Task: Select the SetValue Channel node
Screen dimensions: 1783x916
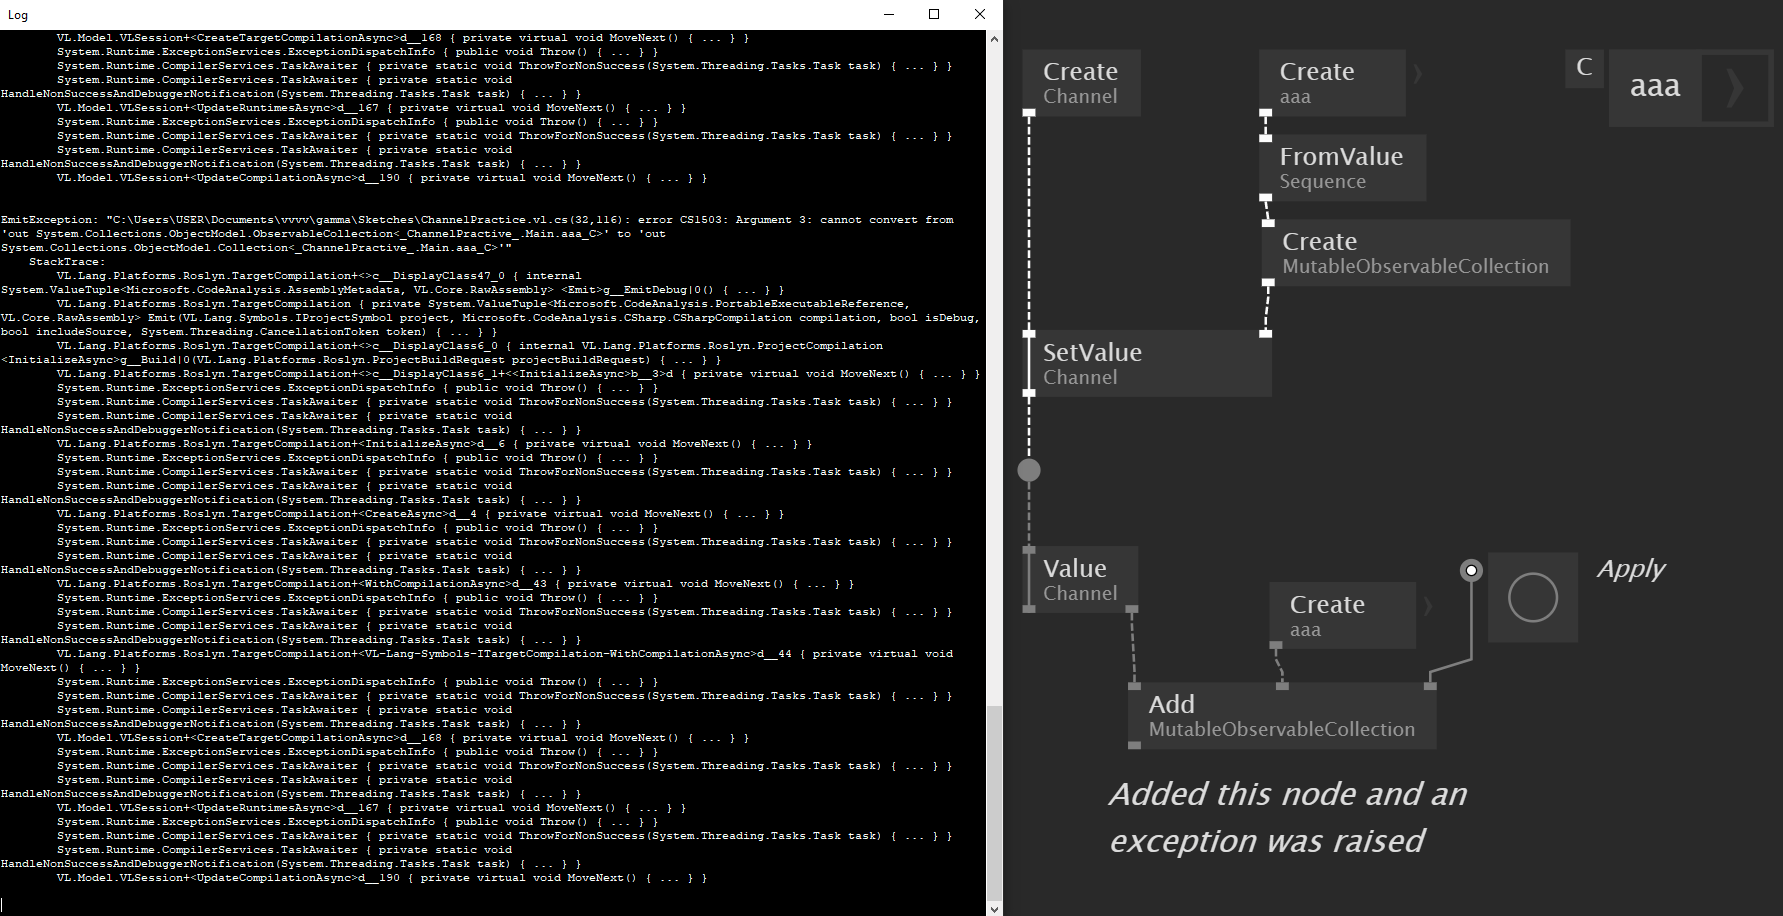Action: 1147,364
